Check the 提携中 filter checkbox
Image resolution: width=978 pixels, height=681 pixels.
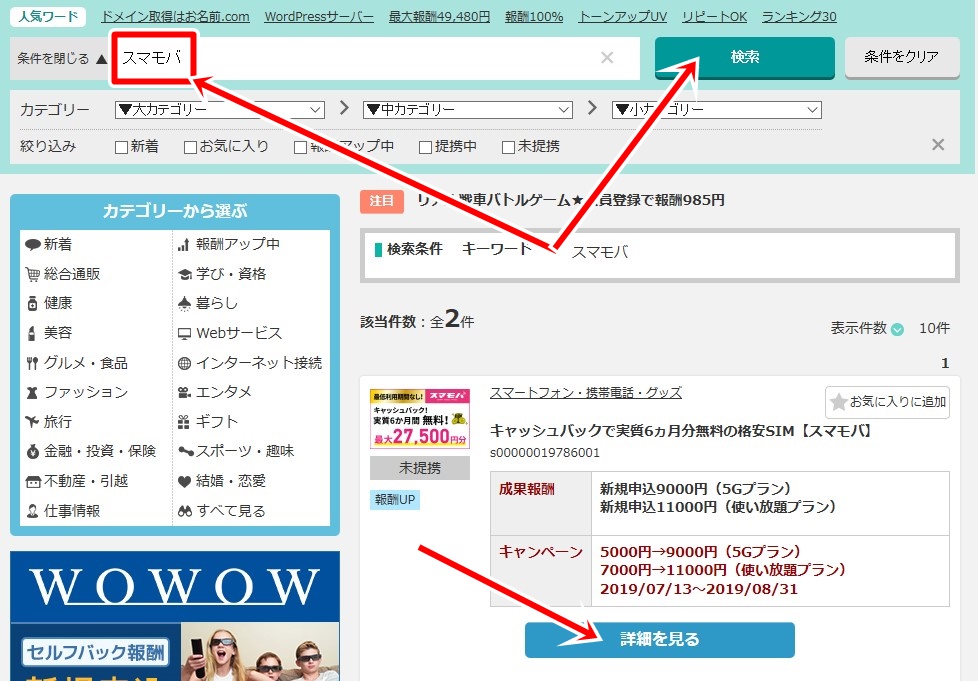[425, 147]
